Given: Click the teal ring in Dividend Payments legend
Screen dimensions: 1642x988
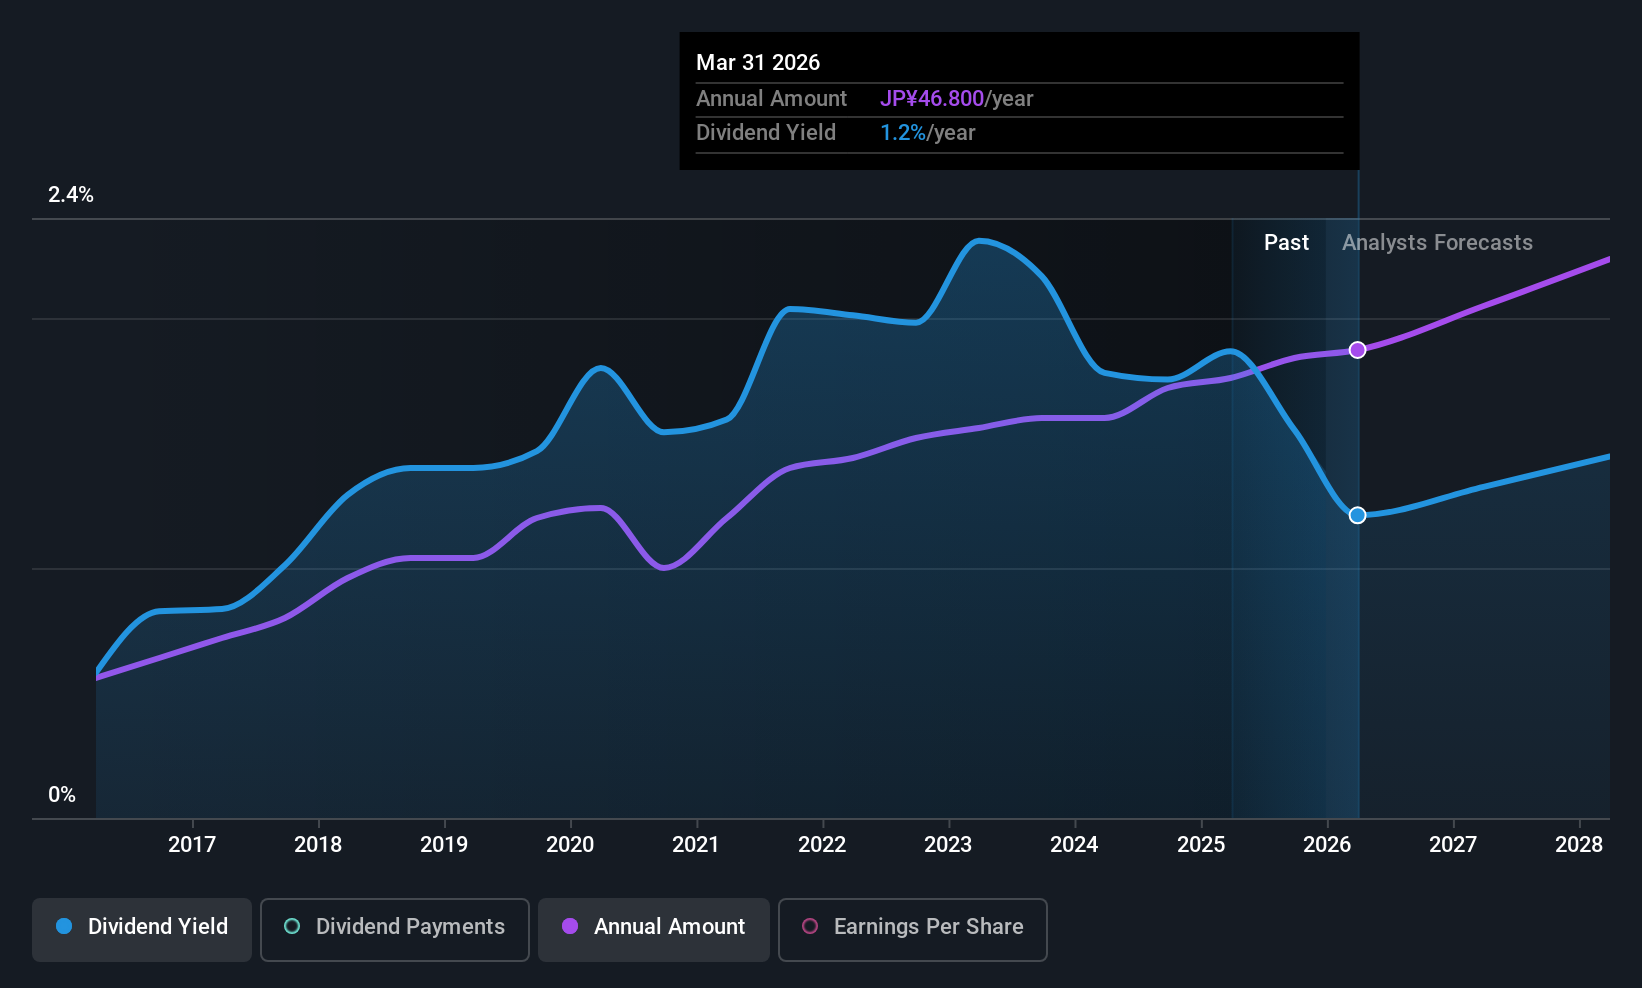Looking at the screenshot, I should pos(292,926).
